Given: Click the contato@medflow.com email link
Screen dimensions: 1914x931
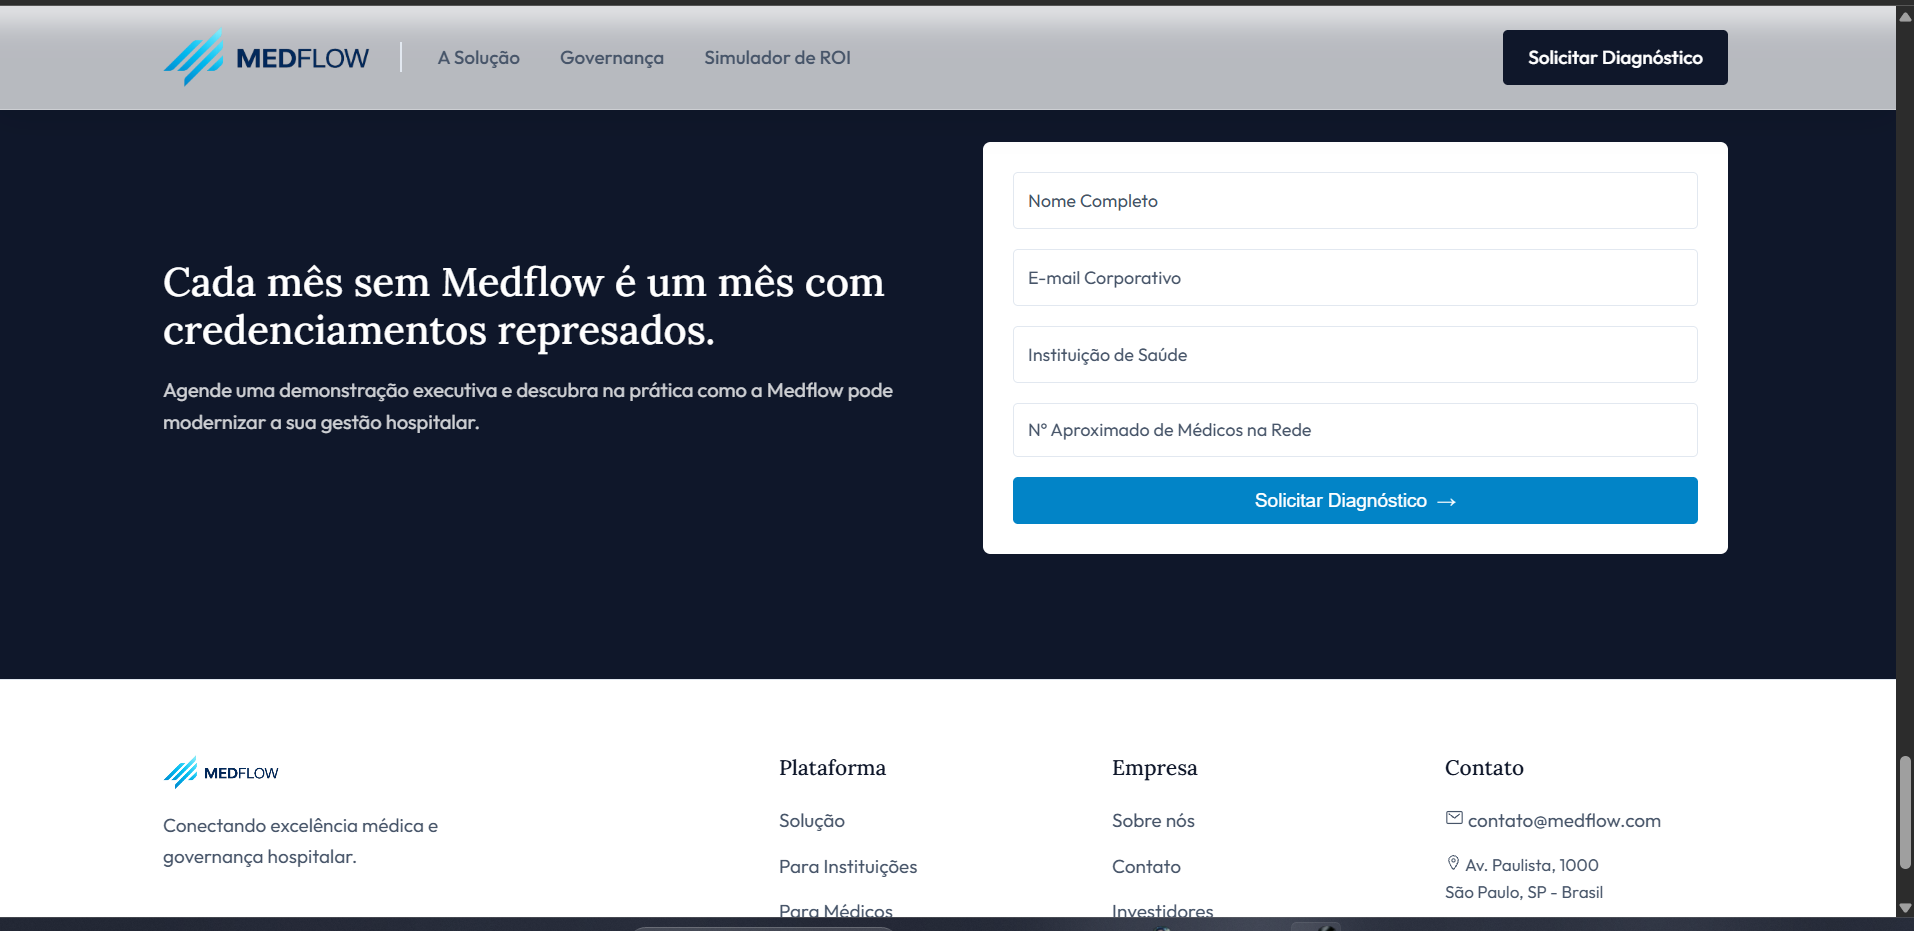Looking at the screenshot, I should pos(1564,821).
